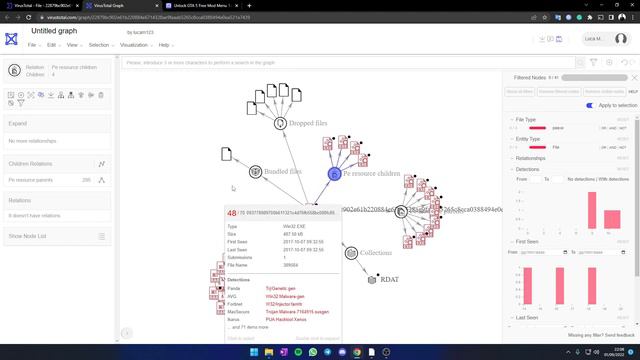
Task: Click the filled hierarchy tree icon
Action: click(71, 95)
